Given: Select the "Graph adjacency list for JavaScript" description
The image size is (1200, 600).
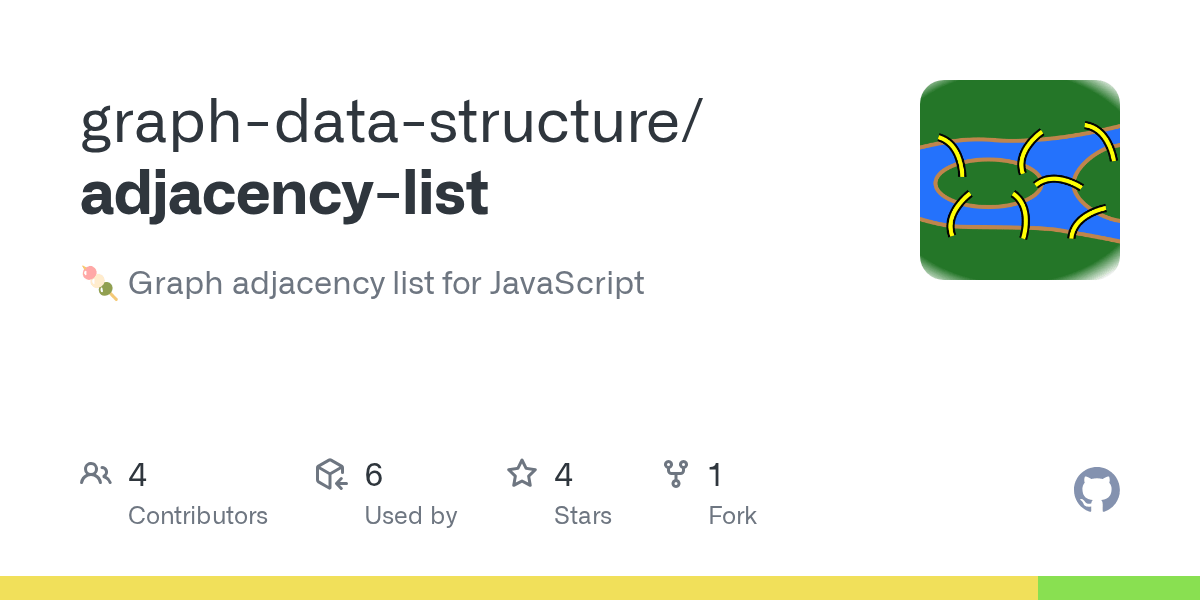Looking at the screenshot, I should coord(386,284).
